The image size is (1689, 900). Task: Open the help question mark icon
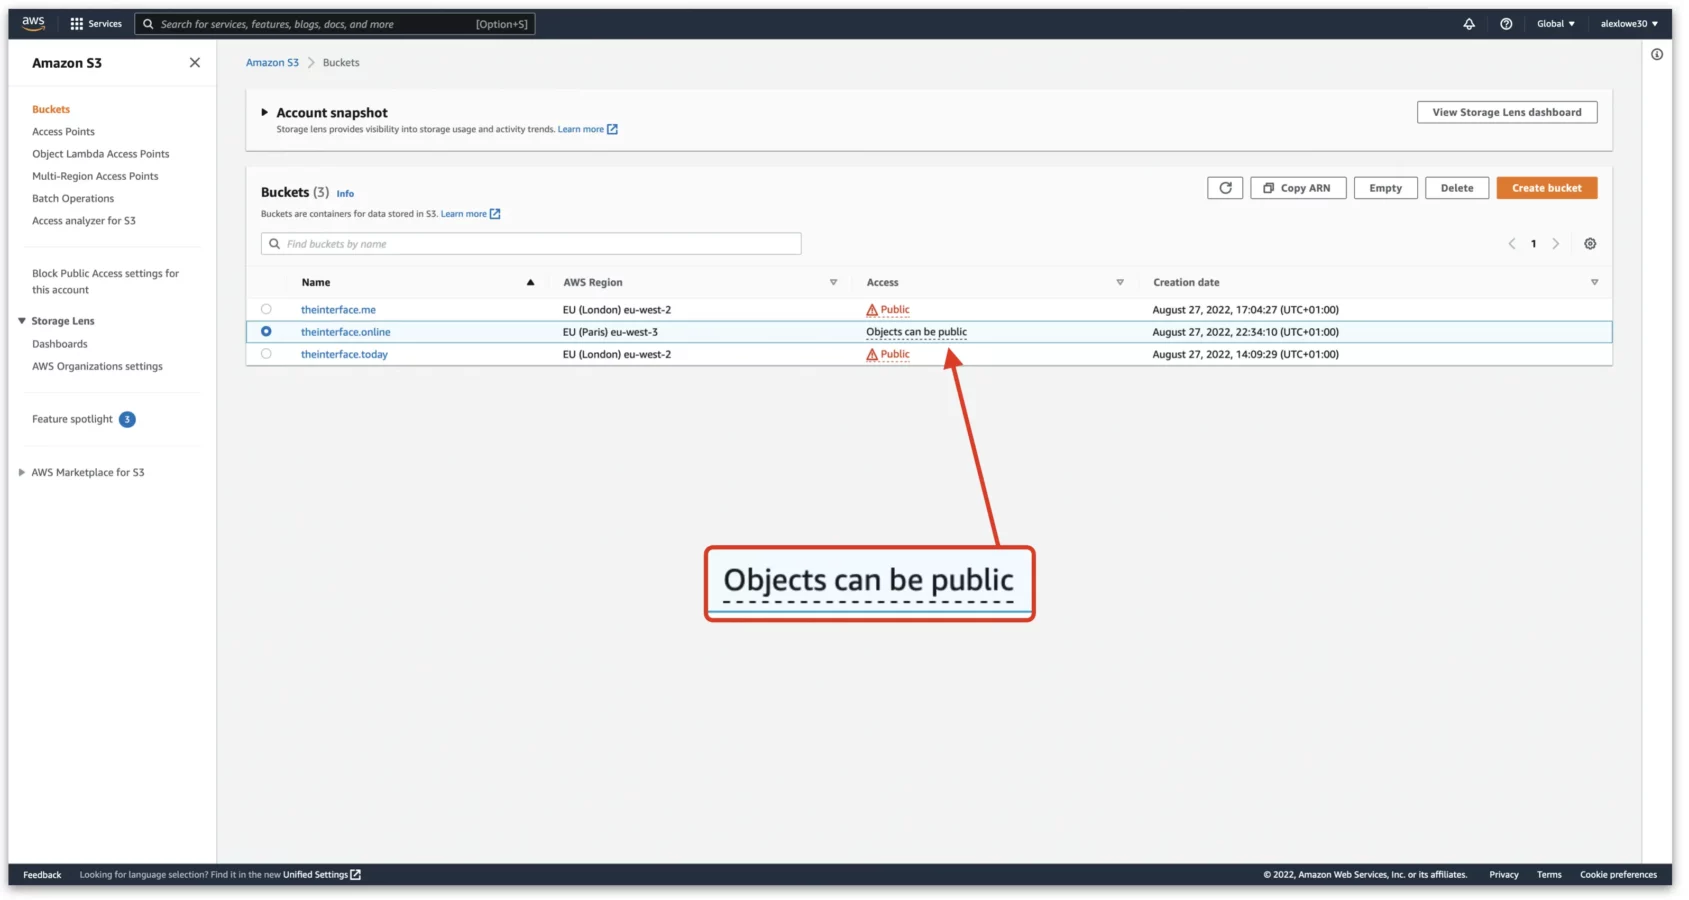coord(1506,24)
